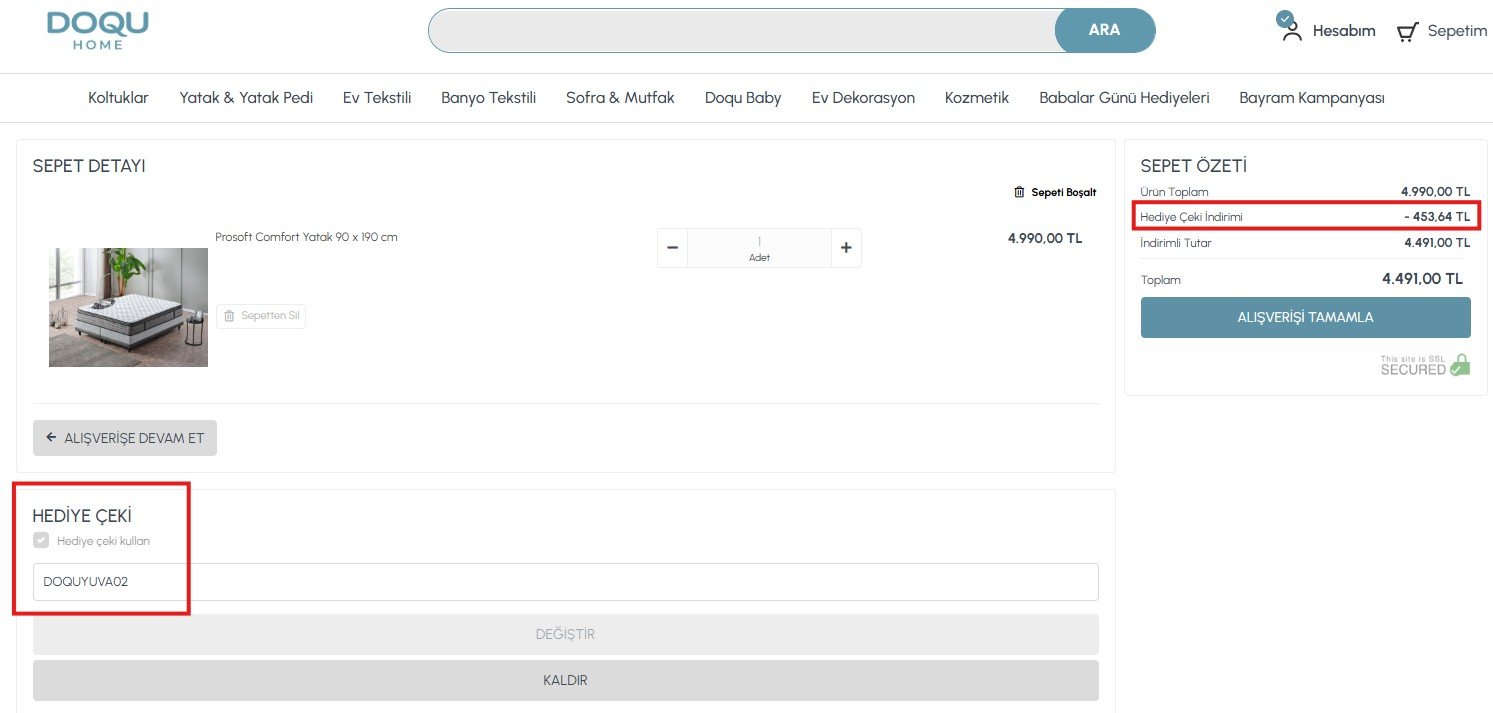Focus the site search field
Image resolution: width=1493 pixels, height=713 pixels.
coord(742,30)
